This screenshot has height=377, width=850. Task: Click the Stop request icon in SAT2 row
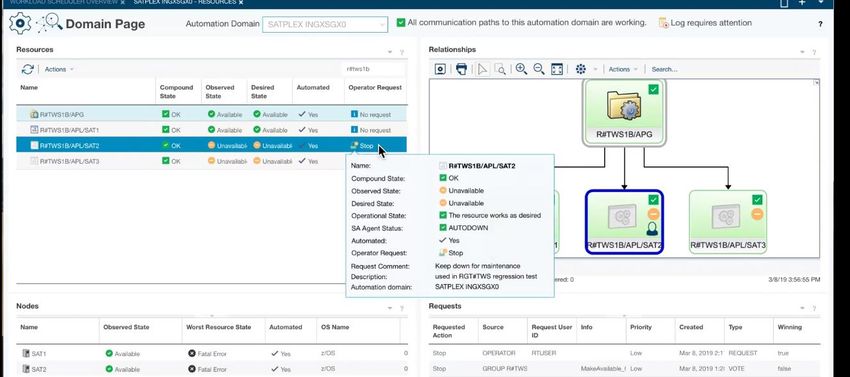[355, 145]
